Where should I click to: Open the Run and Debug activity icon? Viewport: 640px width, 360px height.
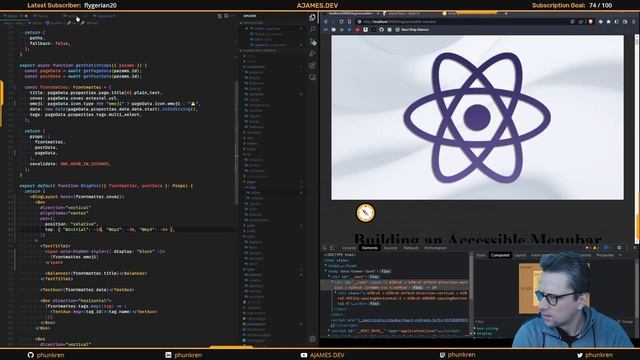click(312, 53)
